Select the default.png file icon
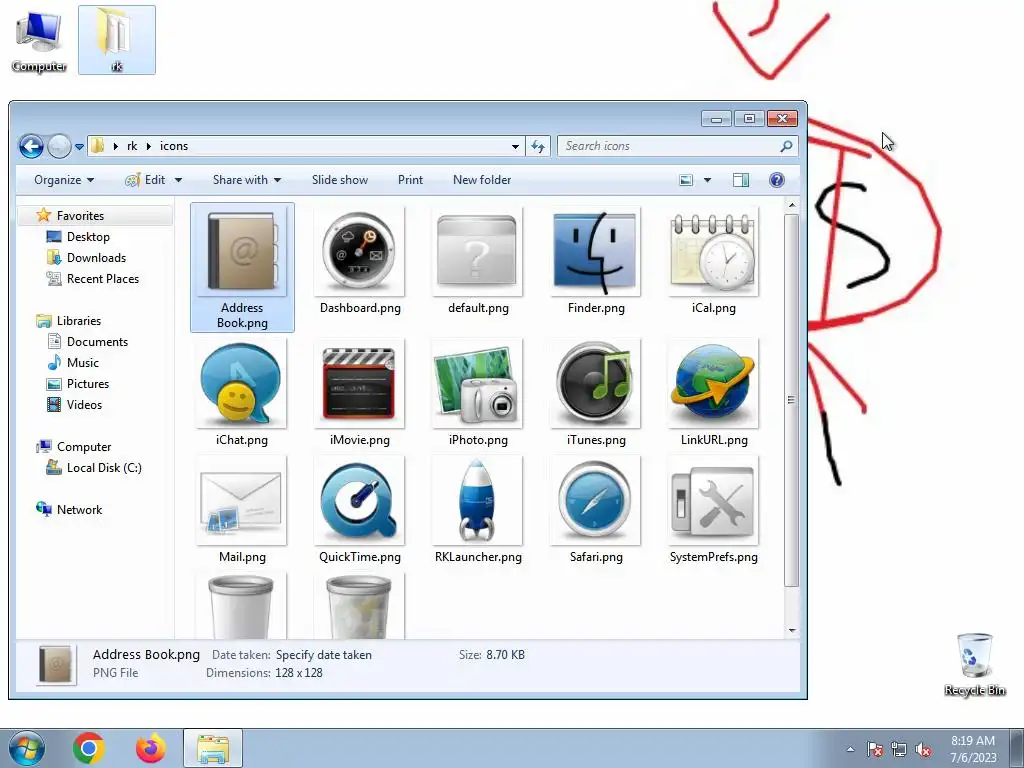 click(x=477, y=251)
